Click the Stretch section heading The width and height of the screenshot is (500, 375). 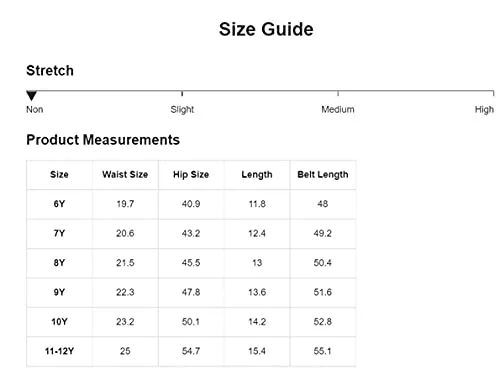(x=50, y=71)
